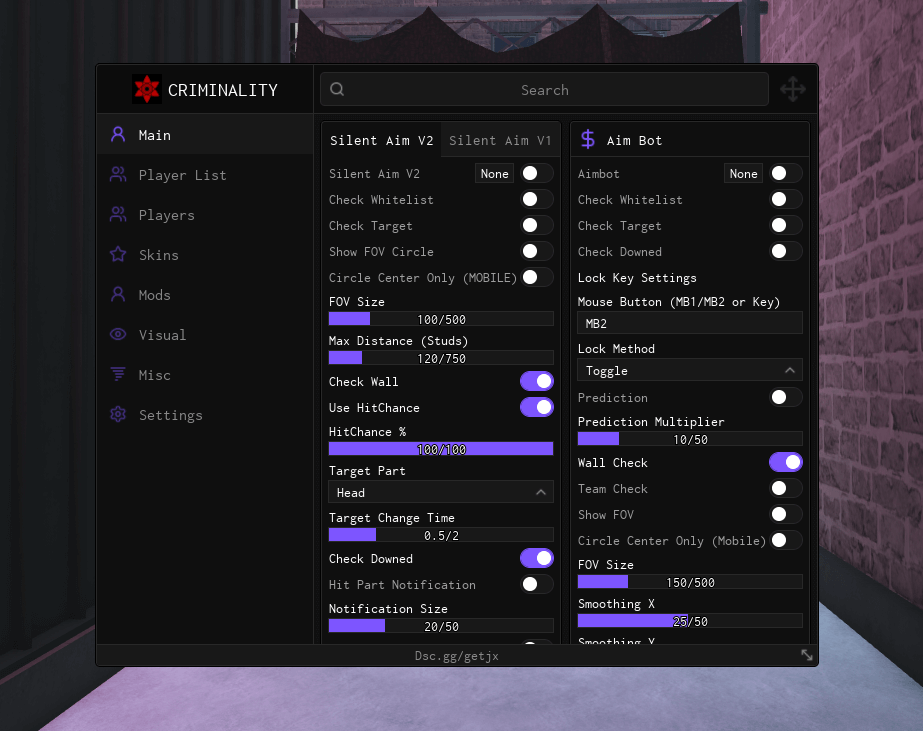
Task: Adjust the Silent Aim FOV Size slider 100/500
Action: click(x=441, y=319)
